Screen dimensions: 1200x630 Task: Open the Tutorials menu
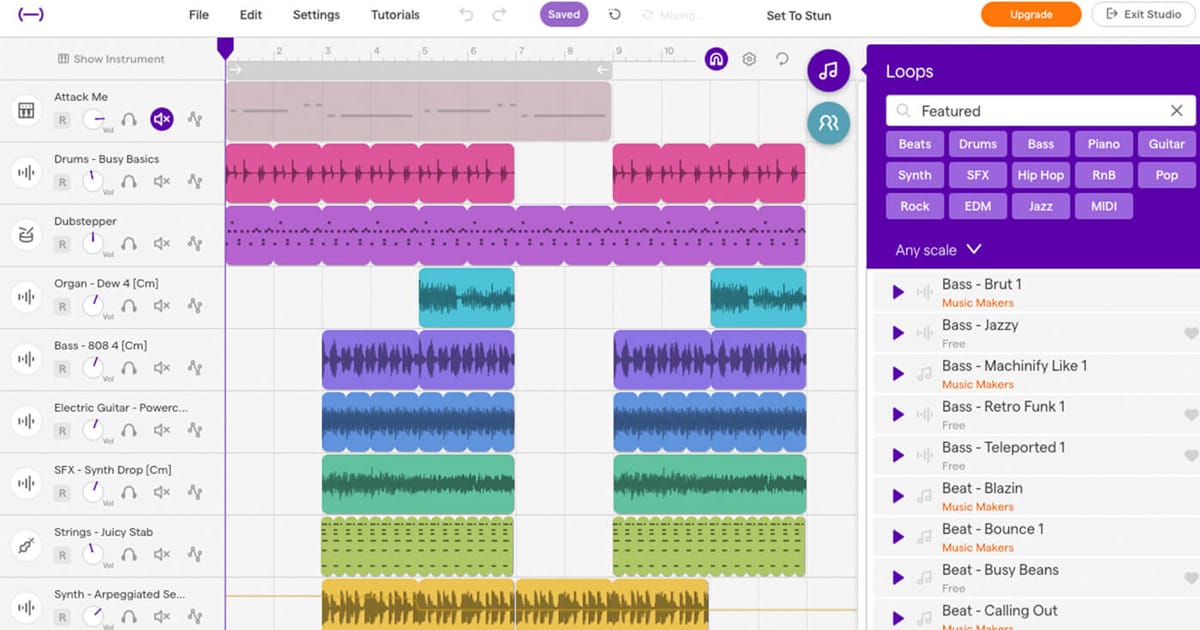395,15
